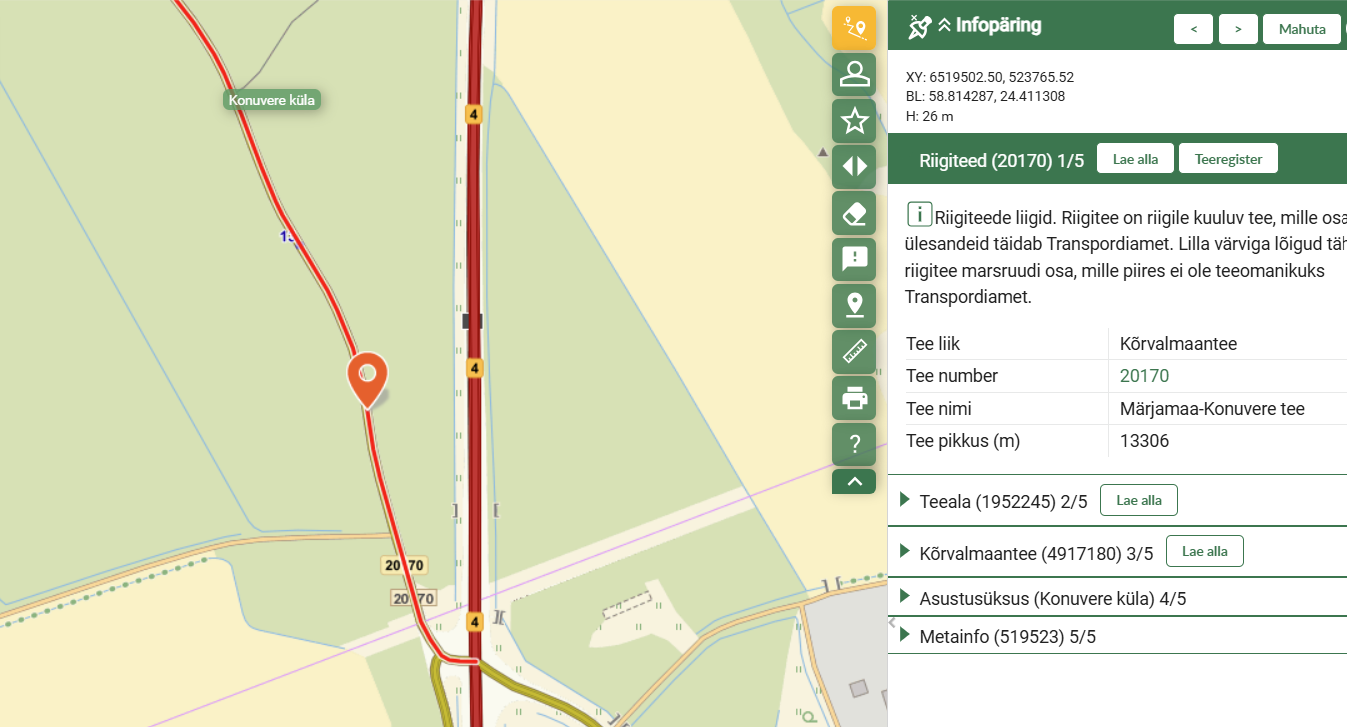Collapse the map toolbar with chevron

coord(853,482)
